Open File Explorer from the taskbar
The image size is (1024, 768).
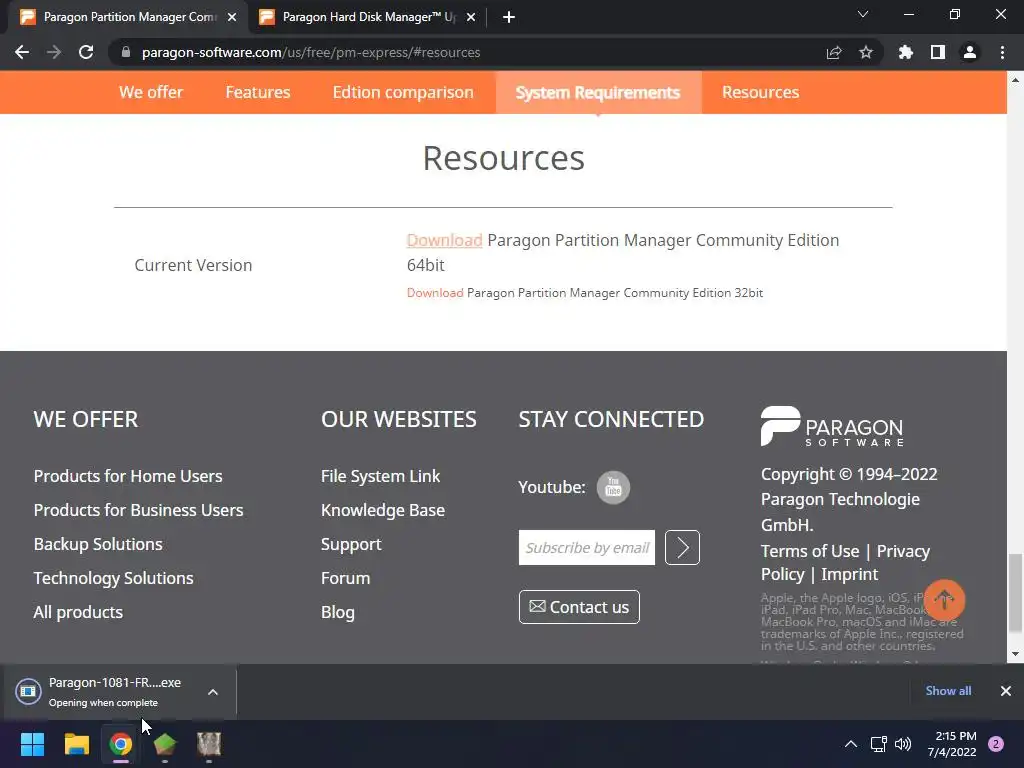[x=76, y=744]
